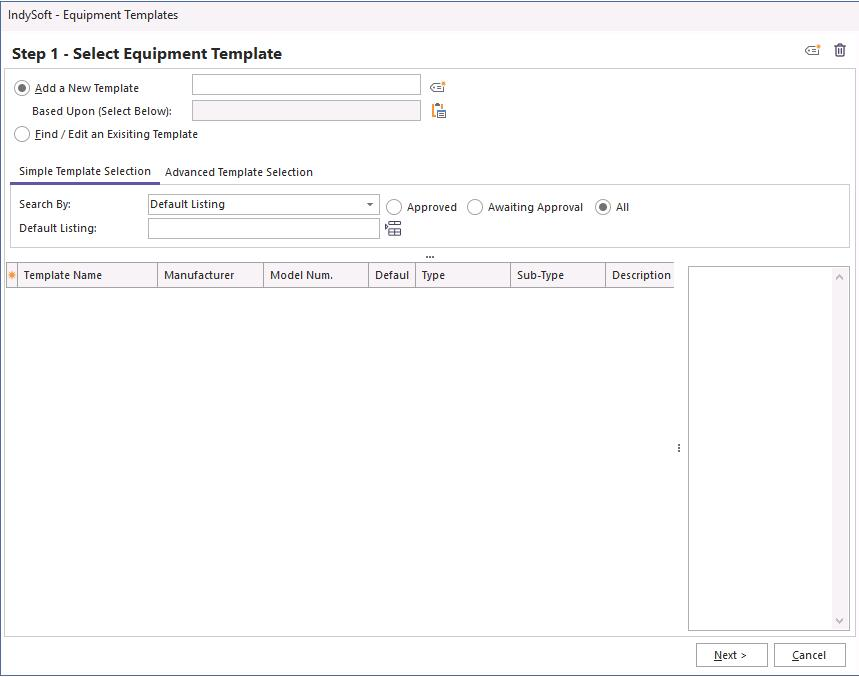The image size is (859, 677).
Task: Open the Simple Template Selection tab
Action: pos(85,171)
